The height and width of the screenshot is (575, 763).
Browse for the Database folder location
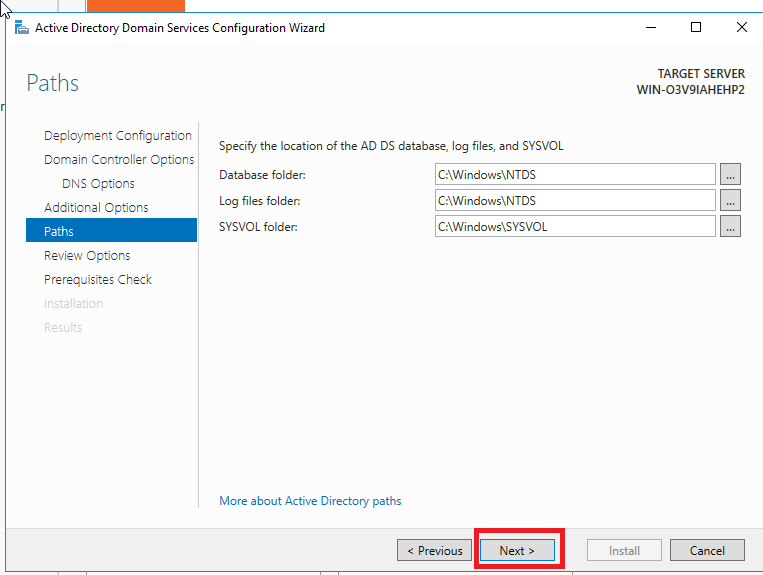(730, 175)
